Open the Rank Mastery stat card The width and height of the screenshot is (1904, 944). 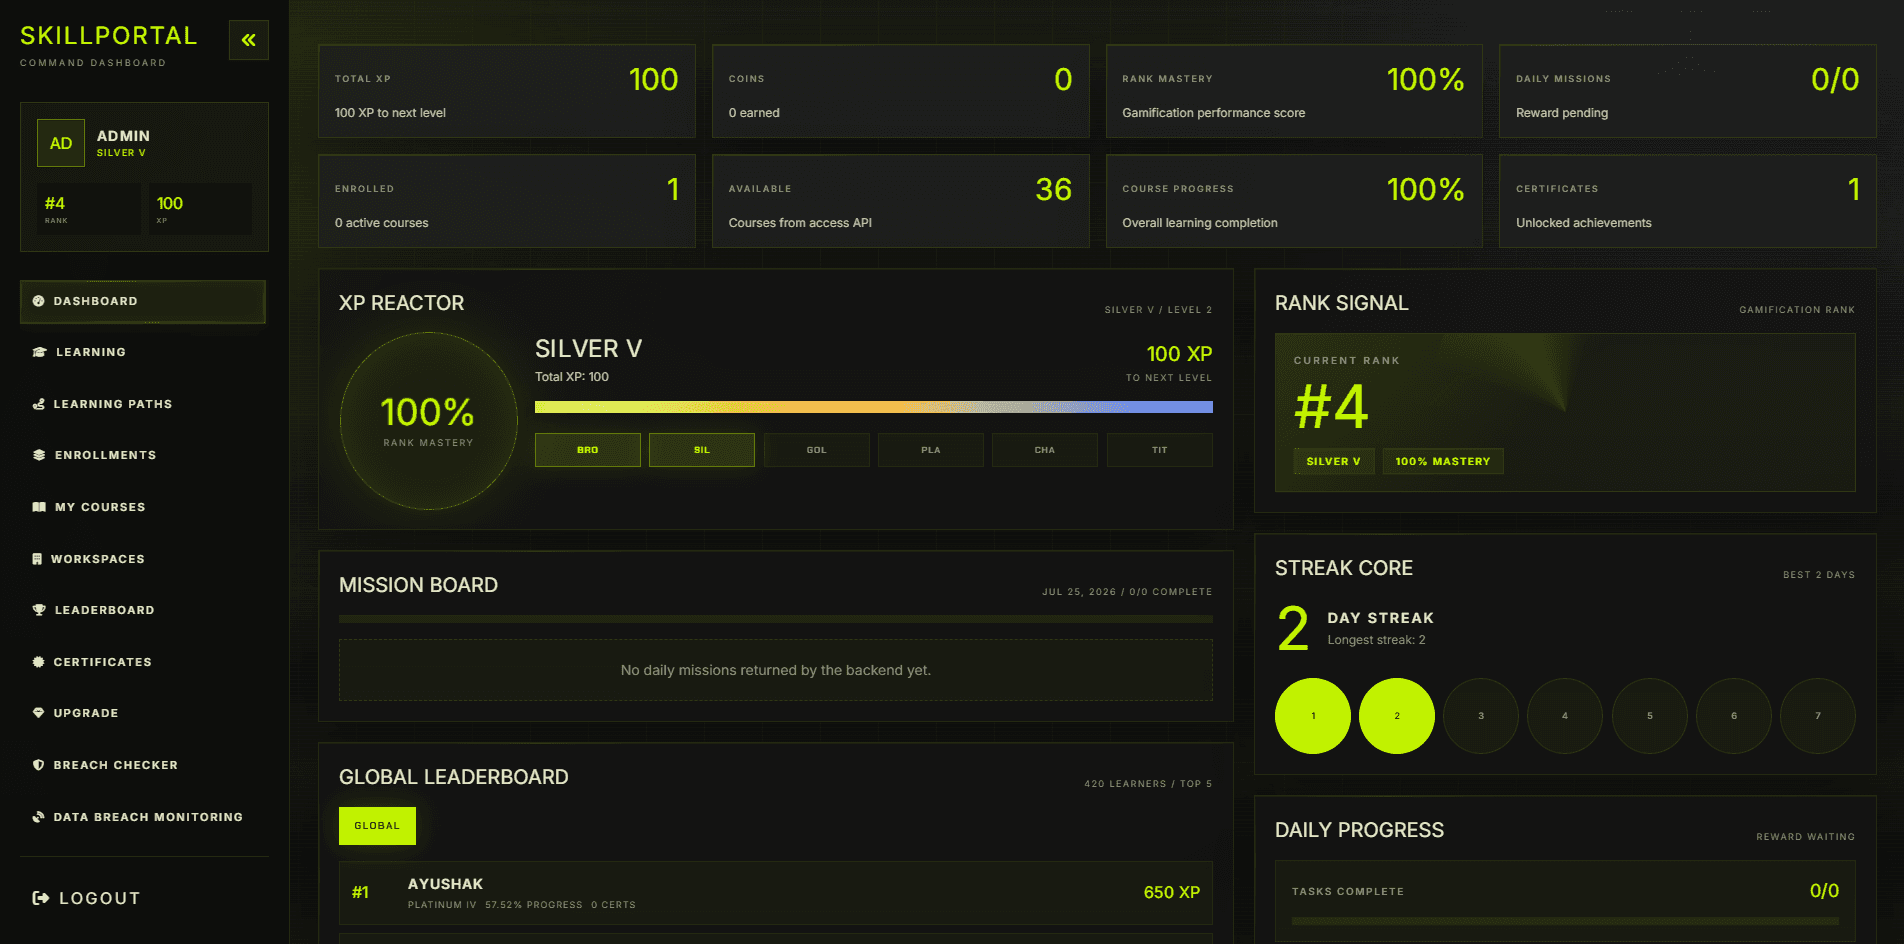[1294, 91]
